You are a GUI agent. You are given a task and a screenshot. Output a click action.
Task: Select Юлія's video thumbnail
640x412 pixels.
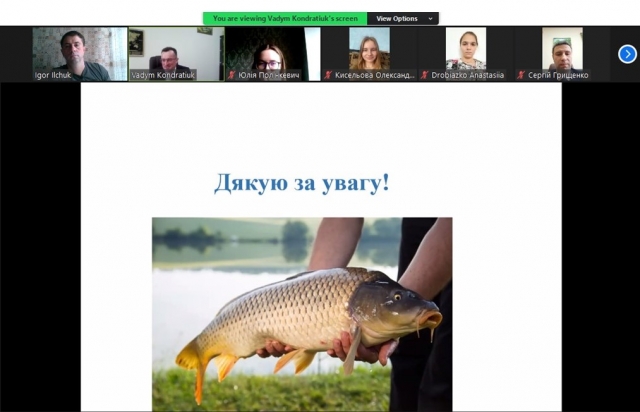[x=273, y=54]
